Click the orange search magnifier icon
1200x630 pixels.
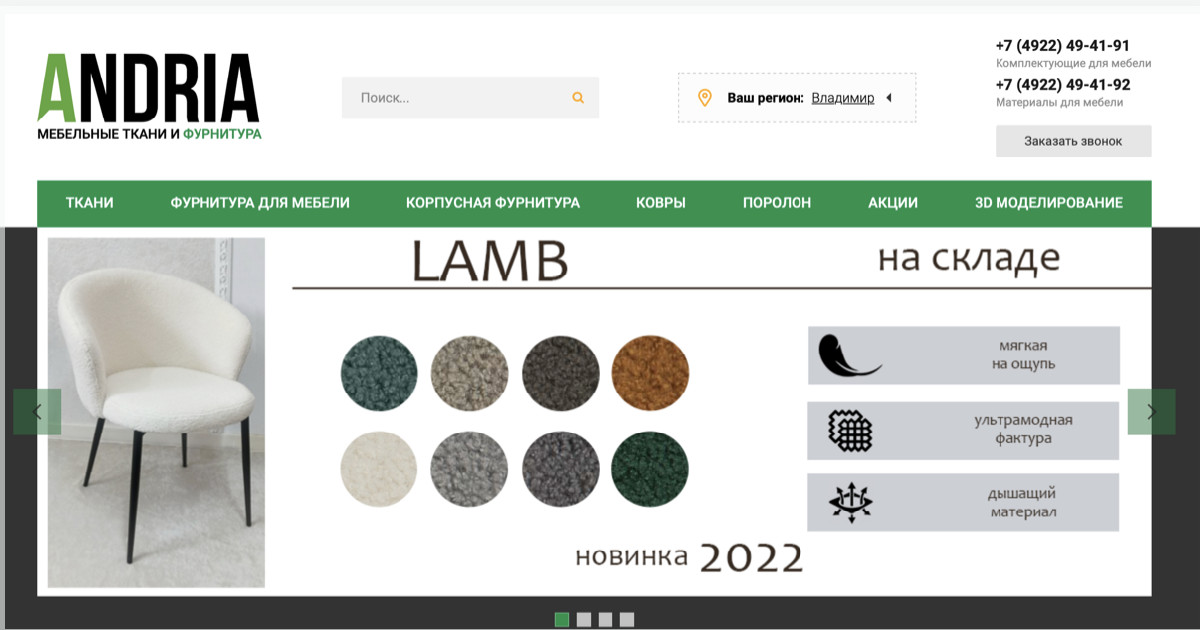578,98
